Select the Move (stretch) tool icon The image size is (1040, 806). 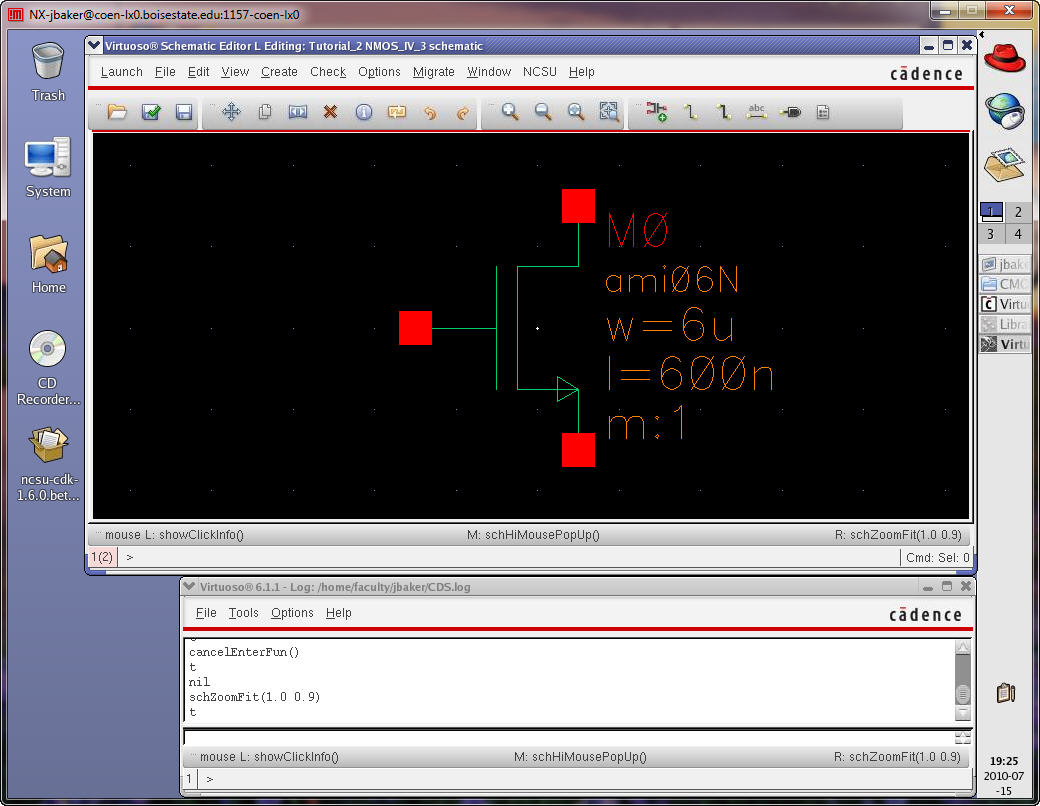231,113
